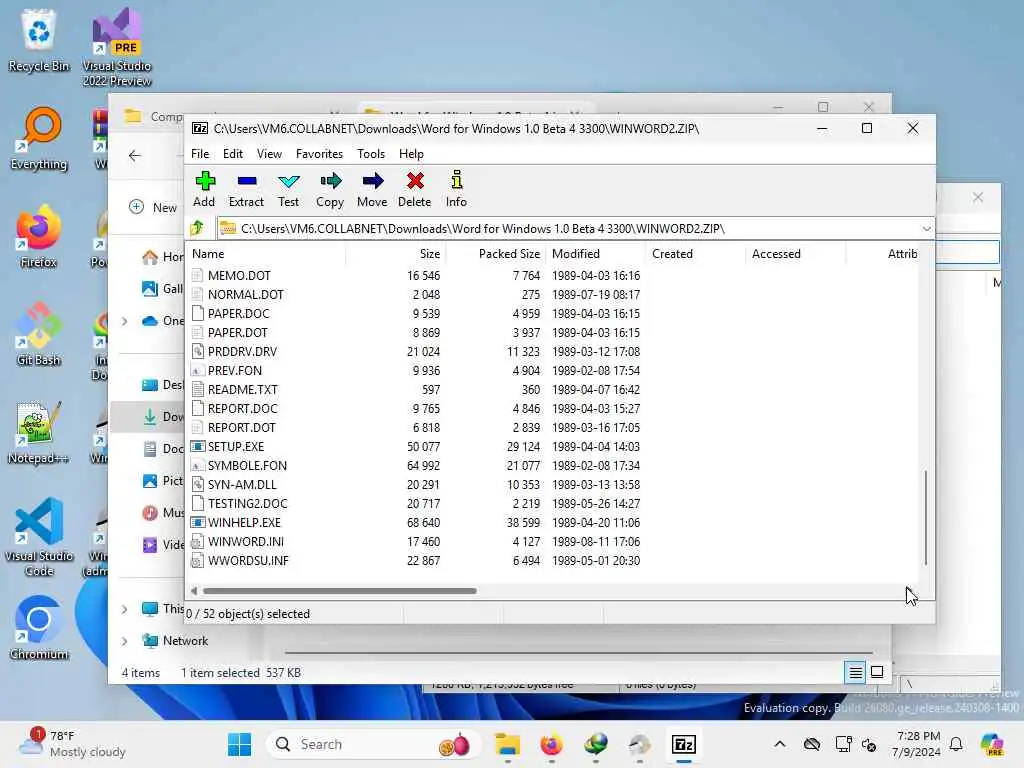Click the red Delete icon
This screenshot has width=1024, height=768.
(x=415, y=182)
